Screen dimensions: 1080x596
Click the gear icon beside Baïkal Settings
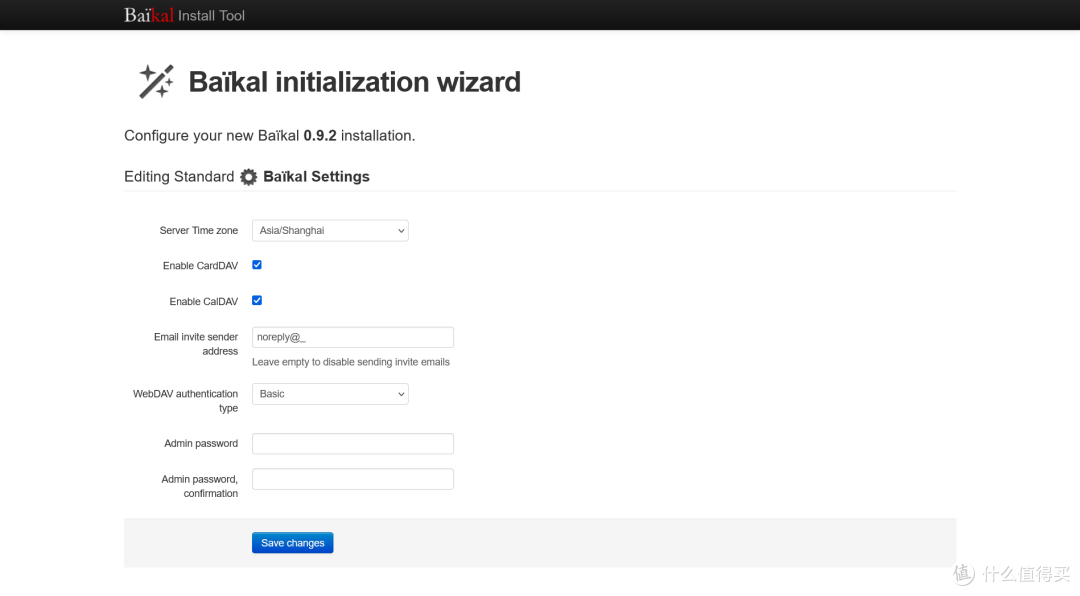[249, 177]
